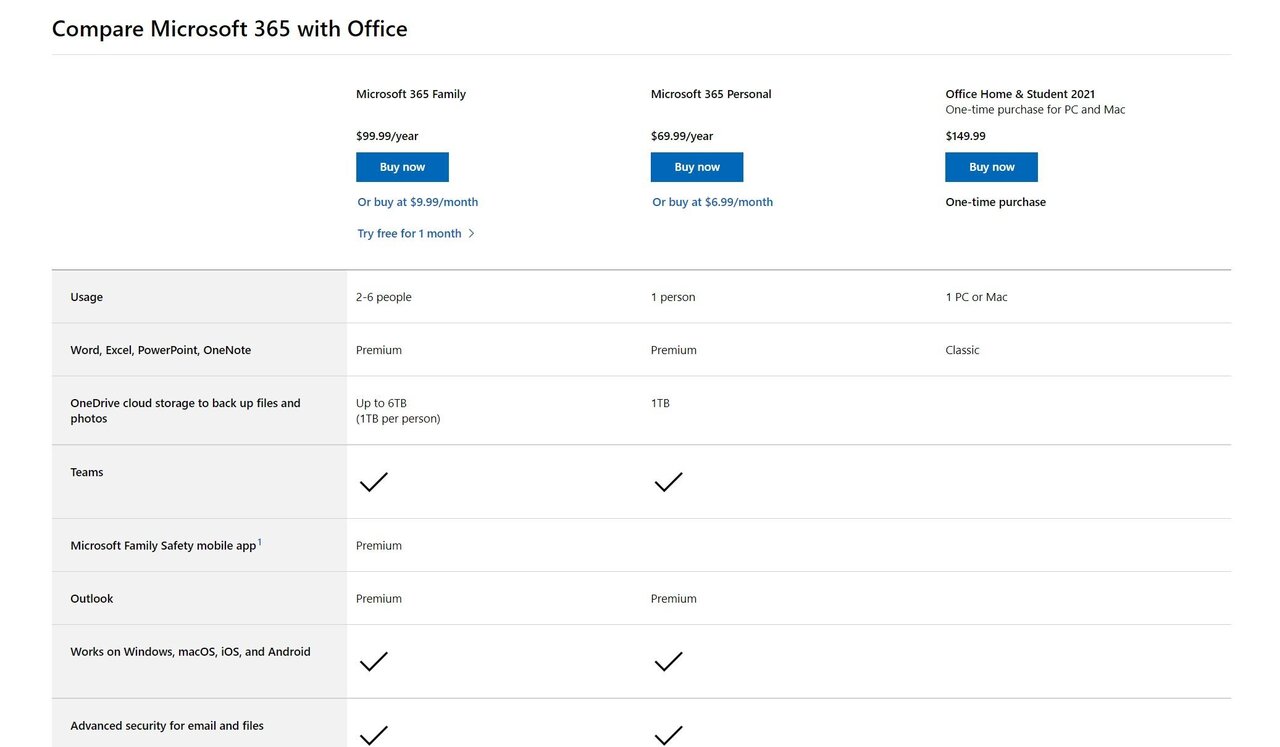Click the Teams checkmark under Microsoft 365 Family
This screenshot has width=1280, height=747.
[x=373, y=482]
